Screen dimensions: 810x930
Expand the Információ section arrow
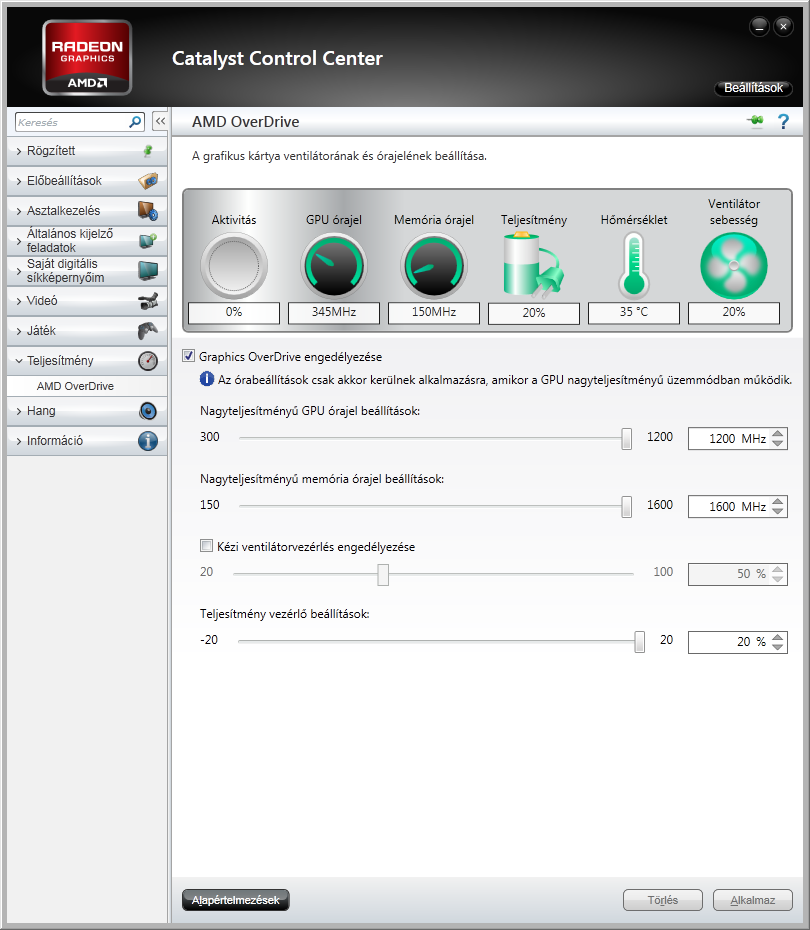click(x=19, y=441)
